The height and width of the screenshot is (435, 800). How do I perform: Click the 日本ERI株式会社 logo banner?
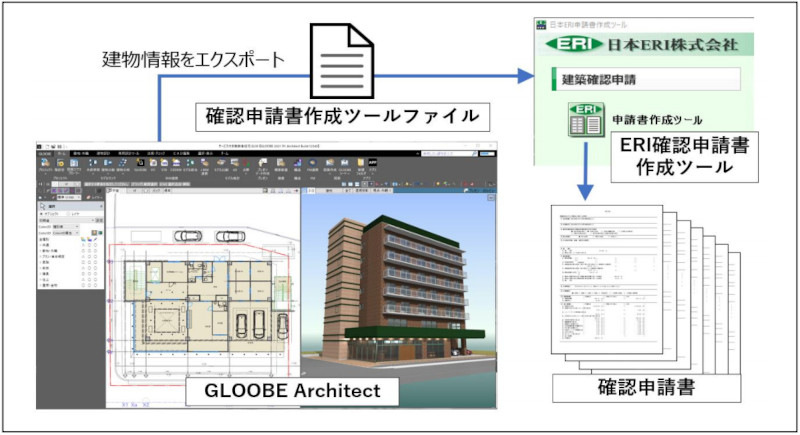(x=644, y=44)
